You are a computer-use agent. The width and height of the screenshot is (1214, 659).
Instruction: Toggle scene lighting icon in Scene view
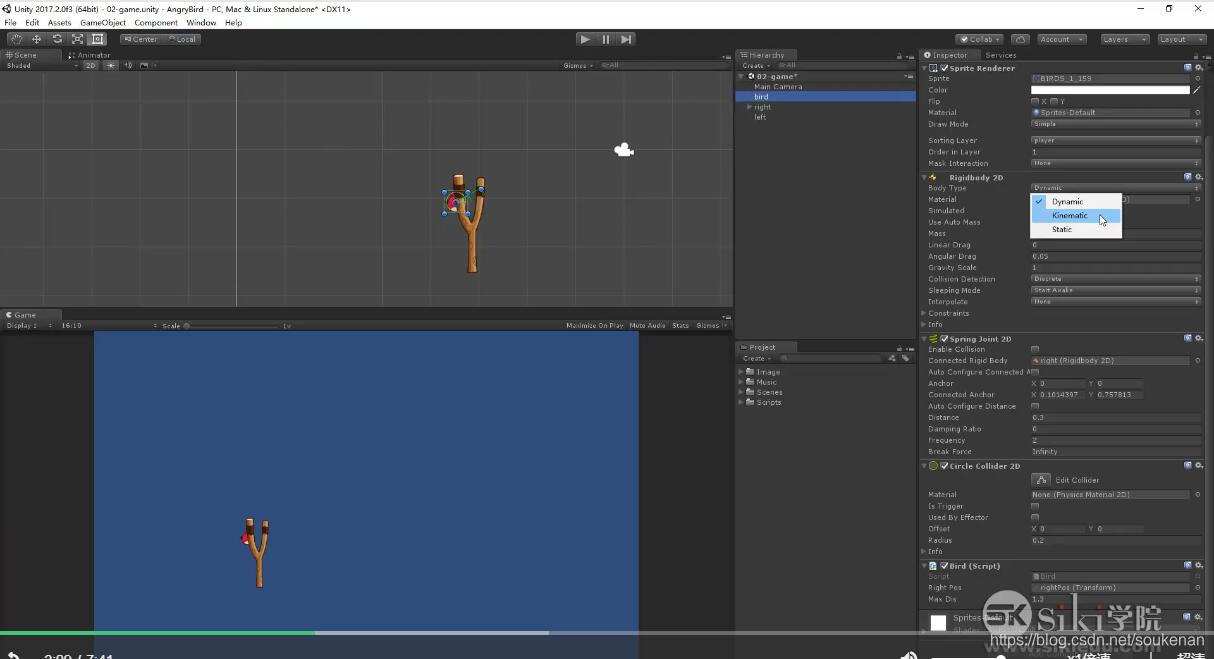coord(111,65)
